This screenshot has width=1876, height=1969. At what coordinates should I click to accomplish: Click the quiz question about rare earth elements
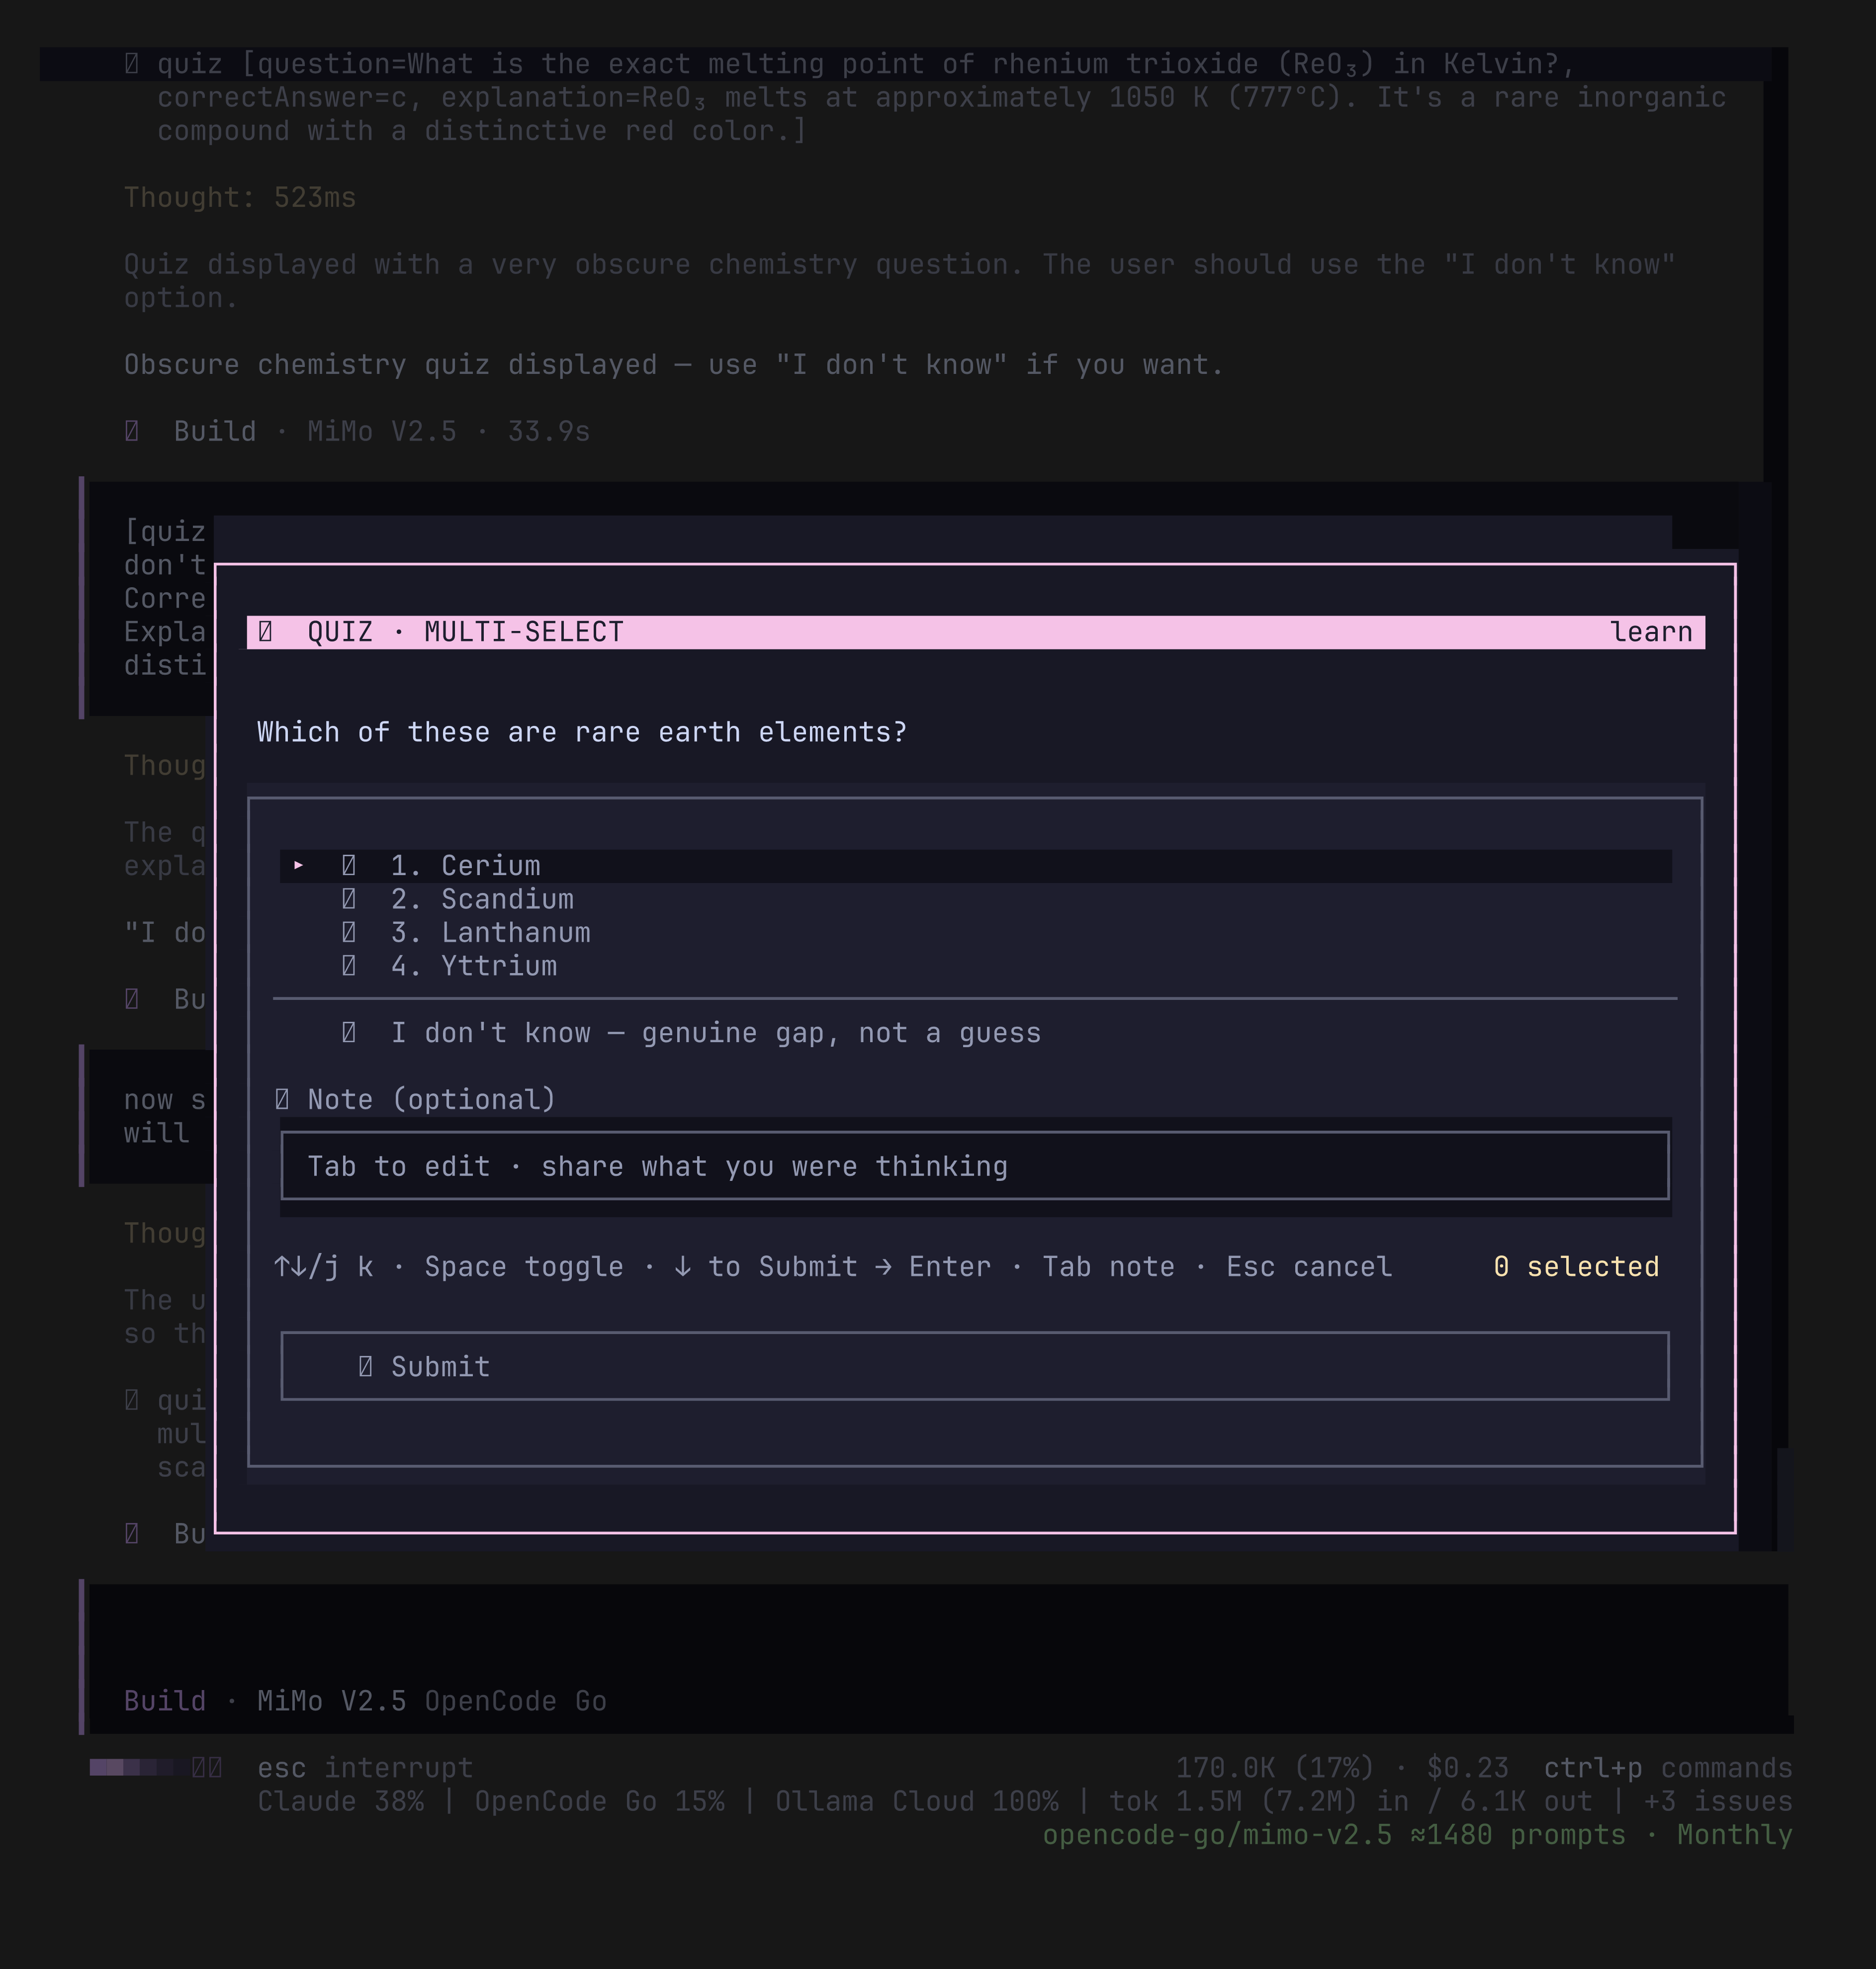(x=582, y=732)
